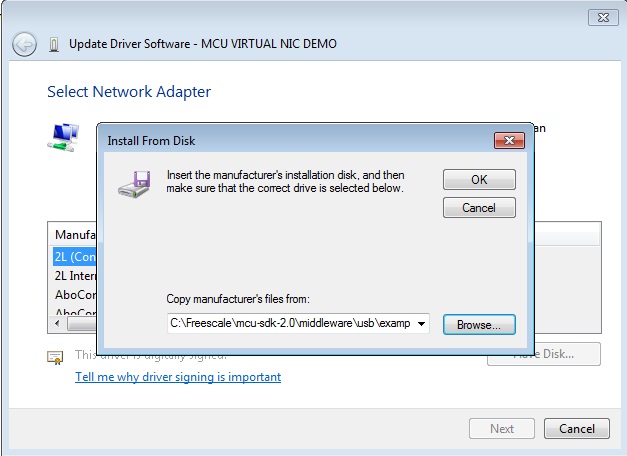Click the floppy disk icon in the dialog

click(133, 182)
